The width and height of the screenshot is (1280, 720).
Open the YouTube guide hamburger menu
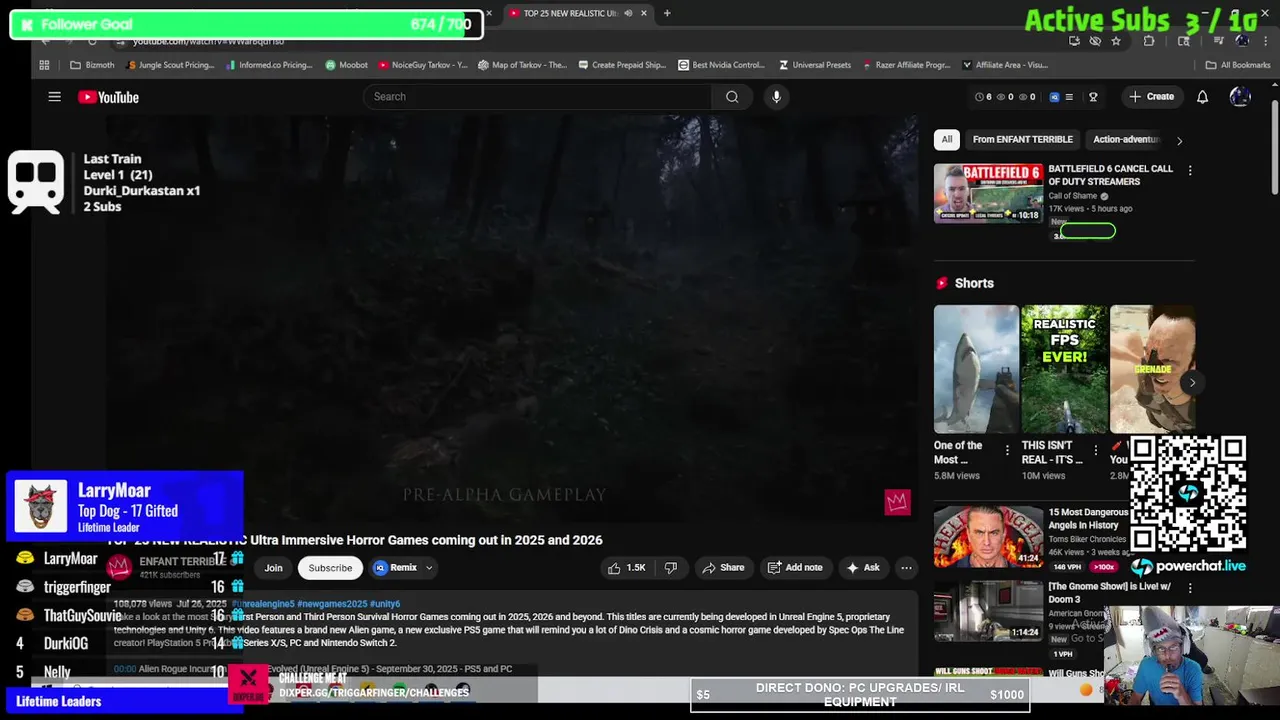[x=55, y=97]
